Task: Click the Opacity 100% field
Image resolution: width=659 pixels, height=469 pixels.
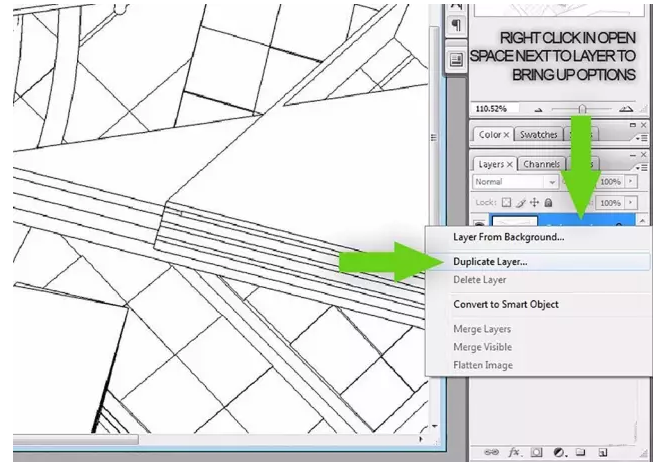Action: [x=610, y=182]
